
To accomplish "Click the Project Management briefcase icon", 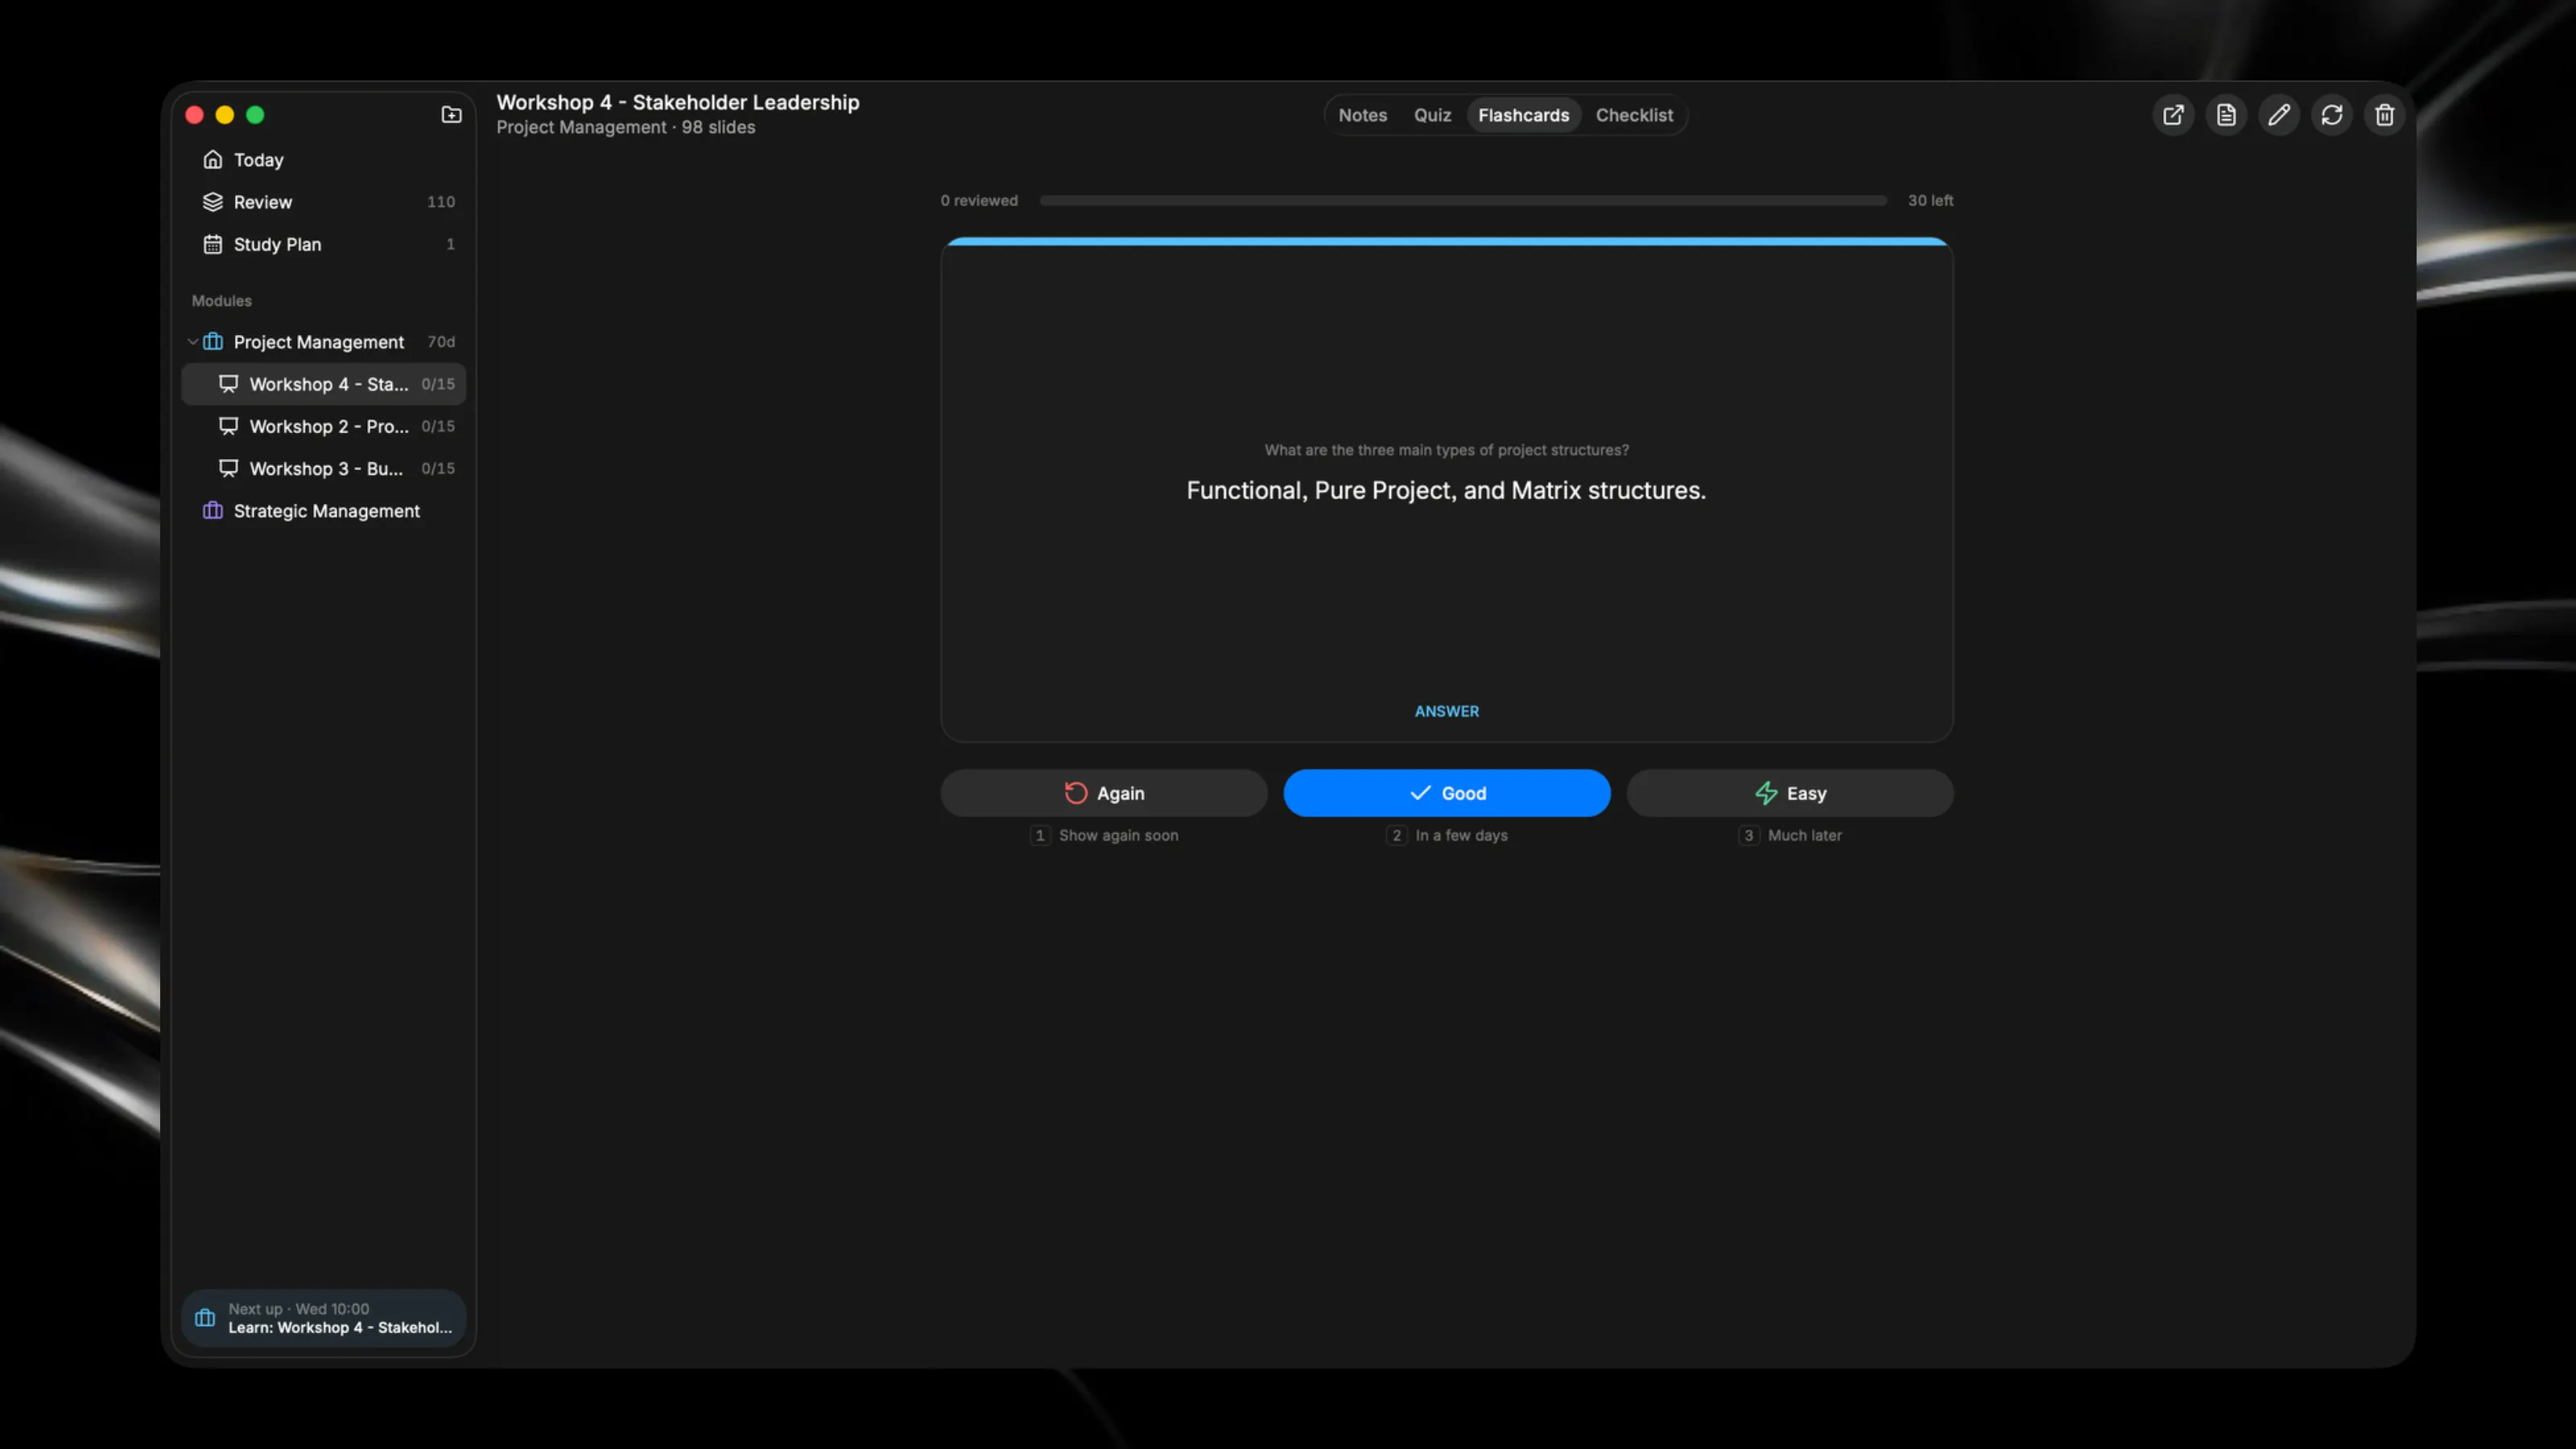I will coord(212,342).
